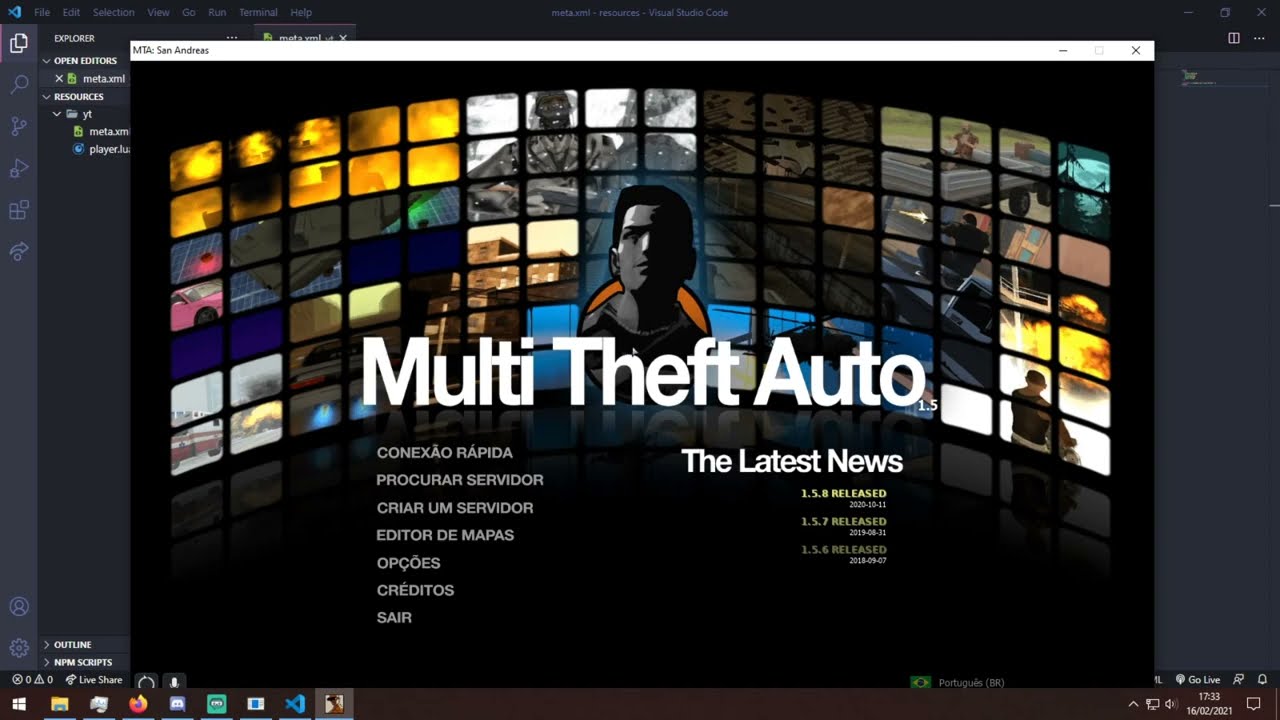
Task: Open CRÉDITOS in the MTA menu
Action: coord(415,590)
